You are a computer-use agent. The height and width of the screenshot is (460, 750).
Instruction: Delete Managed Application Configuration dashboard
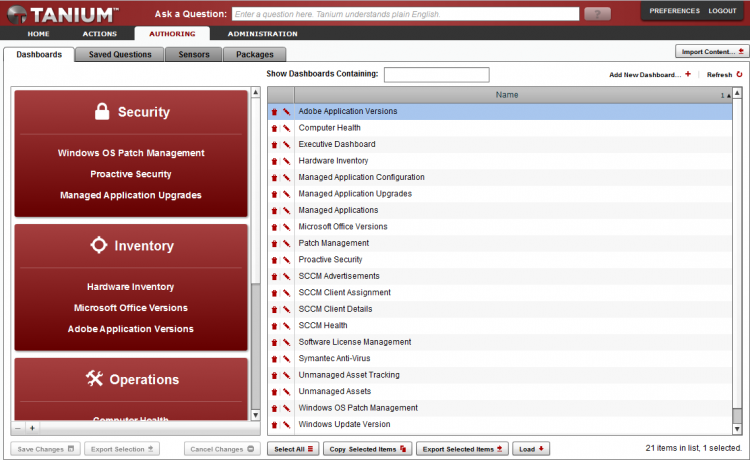[275, 177]
